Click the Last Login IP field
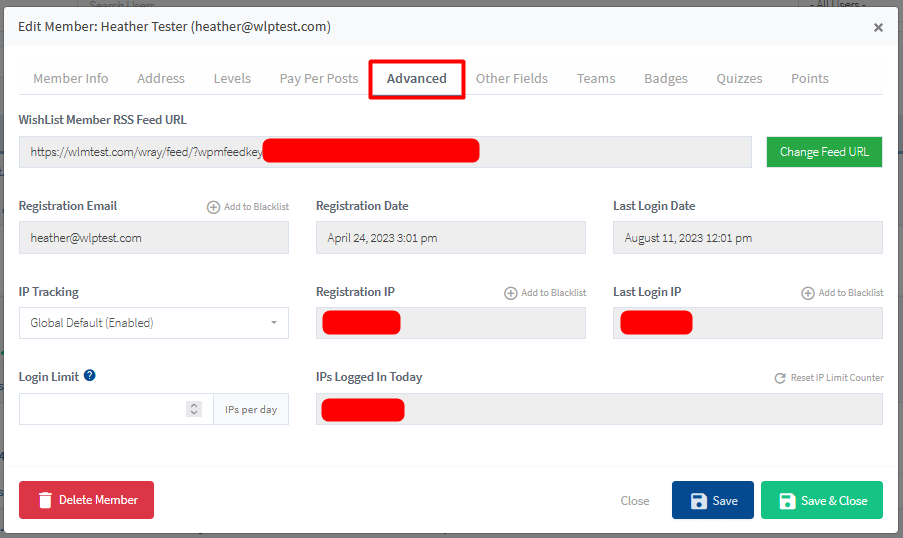 (748, 323)
